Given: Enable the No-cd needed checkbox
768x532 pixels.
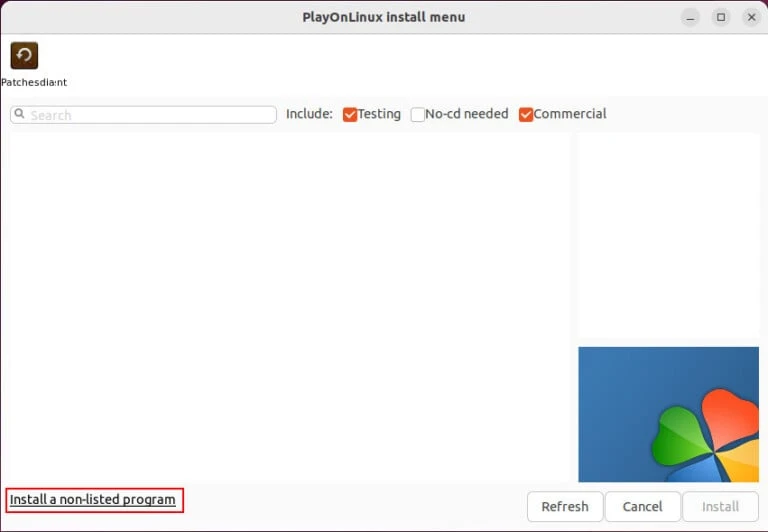Looking at the screenshot, I should tap(418, 115).
